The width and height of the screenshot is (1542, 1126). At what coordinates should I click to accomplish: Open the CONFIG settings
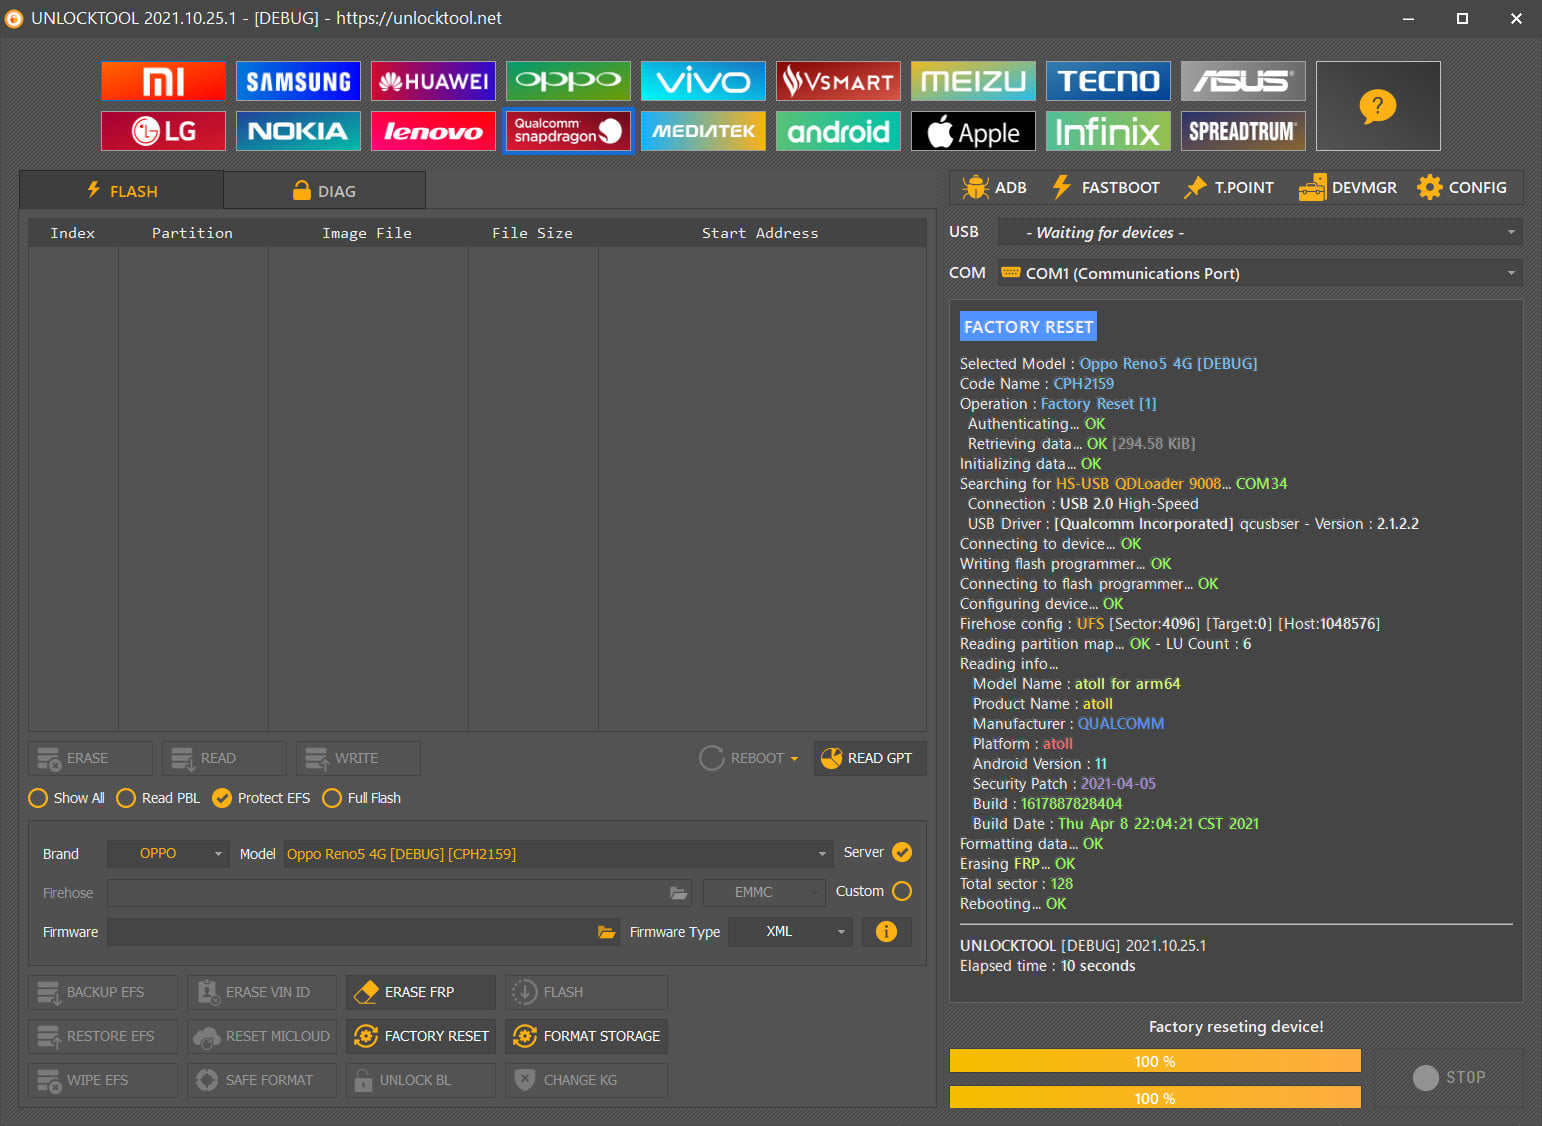click(1461, 187)
